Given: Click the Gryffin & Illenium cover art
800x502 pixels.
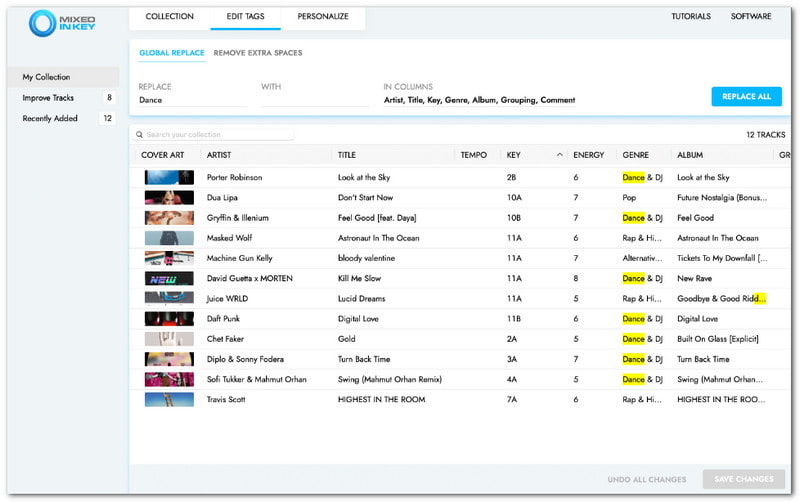Looking at the screenshot, I should (x=169, y=218).
